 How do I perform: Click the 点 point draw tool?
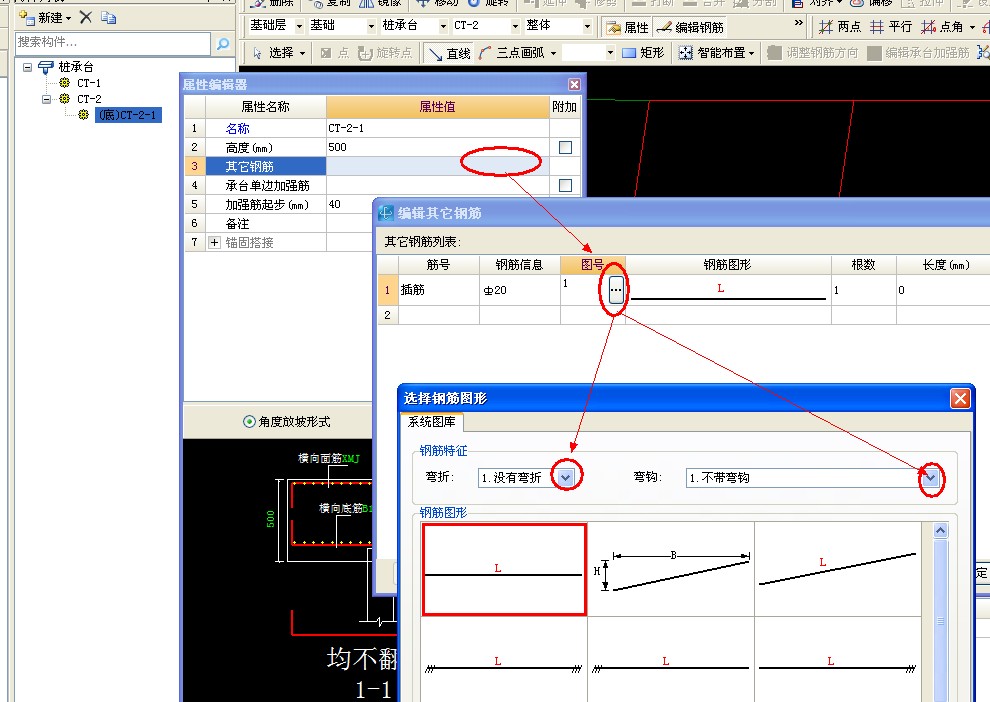point(335,53)
